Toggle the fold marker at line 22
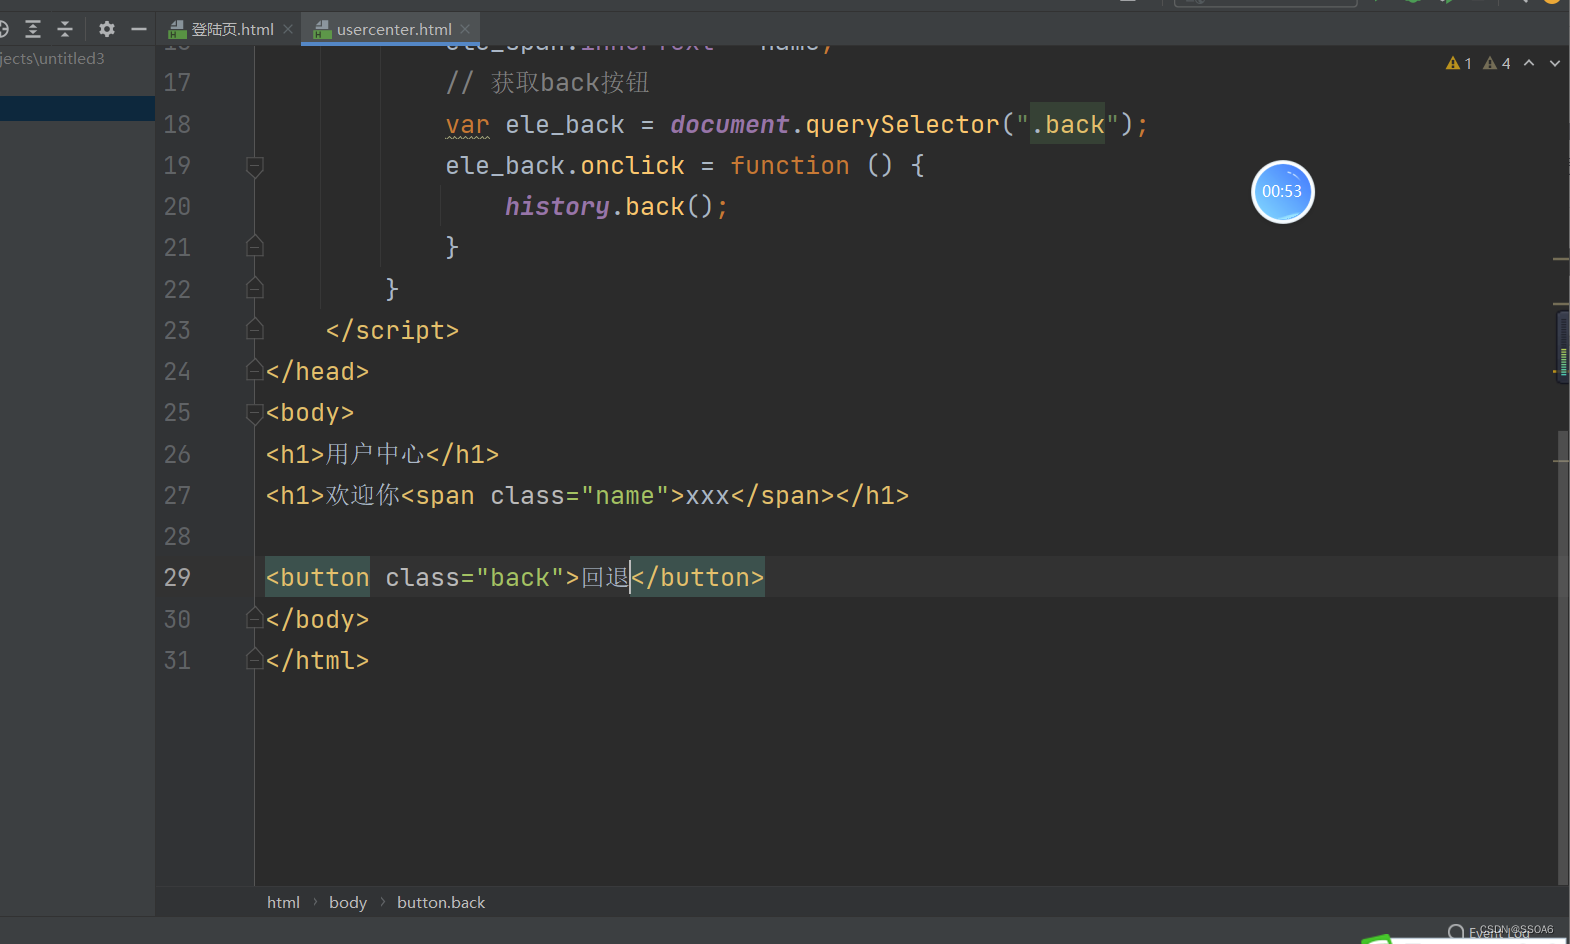 pos(255,288)
